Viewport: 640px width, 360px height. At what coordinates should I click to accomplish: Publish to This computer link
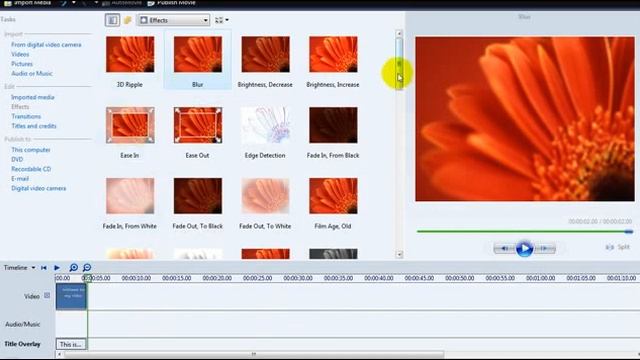pyautogui.click(x=31, y=150)
